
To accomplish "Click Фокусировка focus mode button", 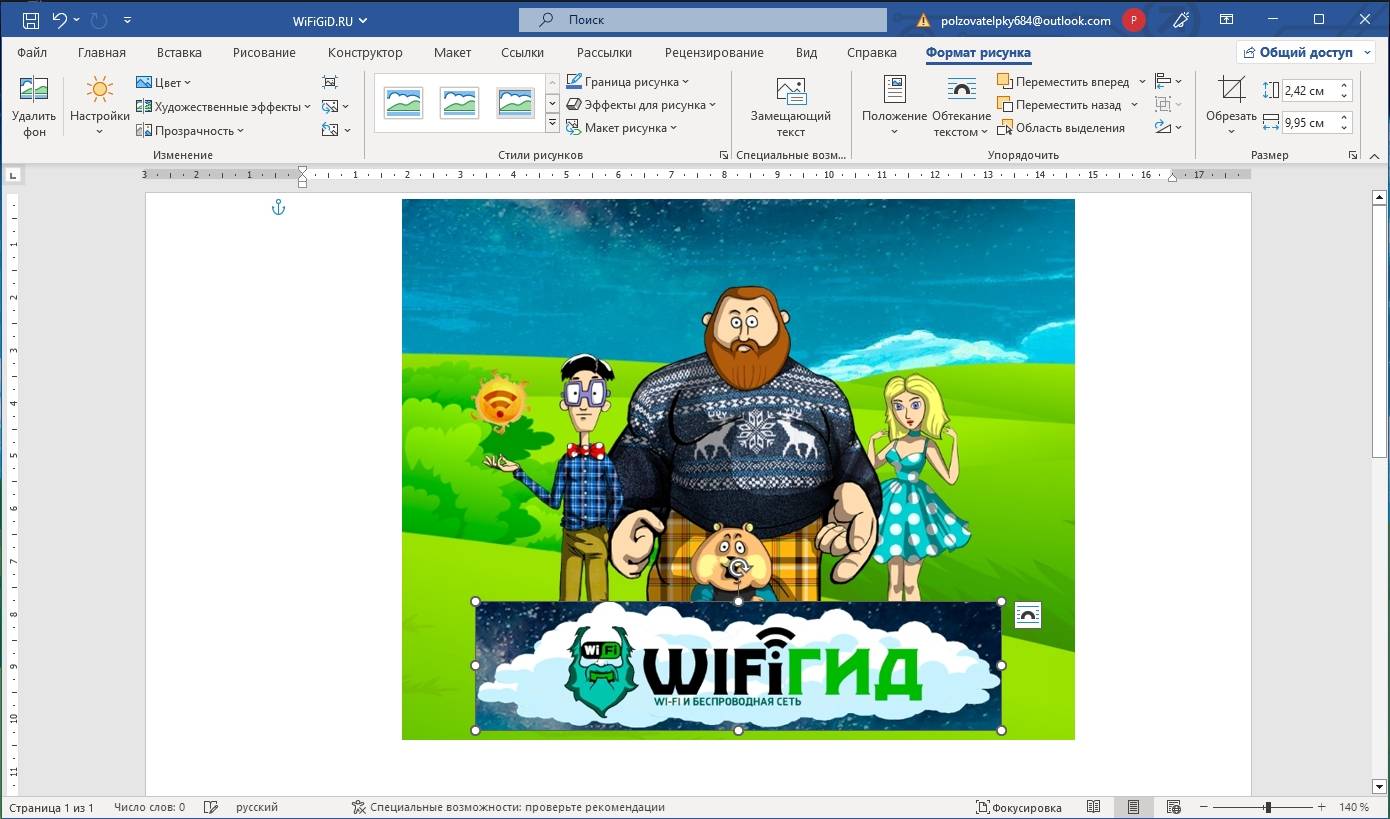I will coord(1020,807).
